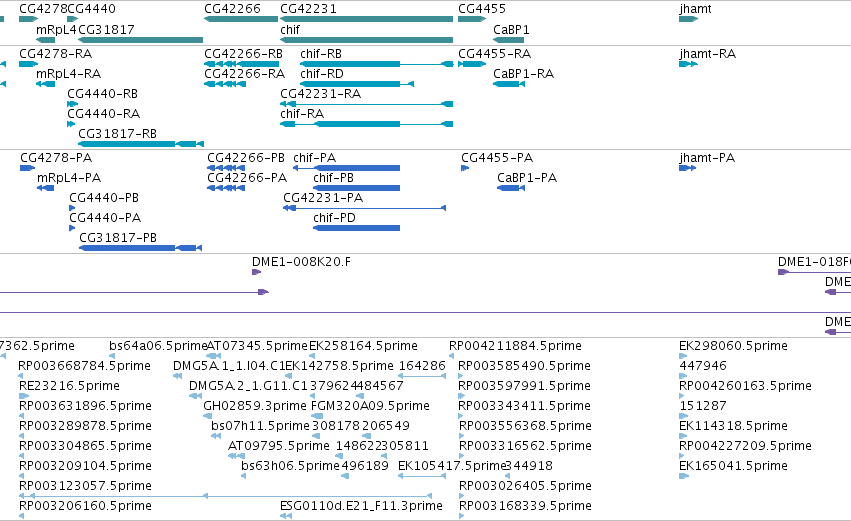This screenshot has width=851, height=521.
Task: Click the chif-RD transcript bar
Action: 357,84
